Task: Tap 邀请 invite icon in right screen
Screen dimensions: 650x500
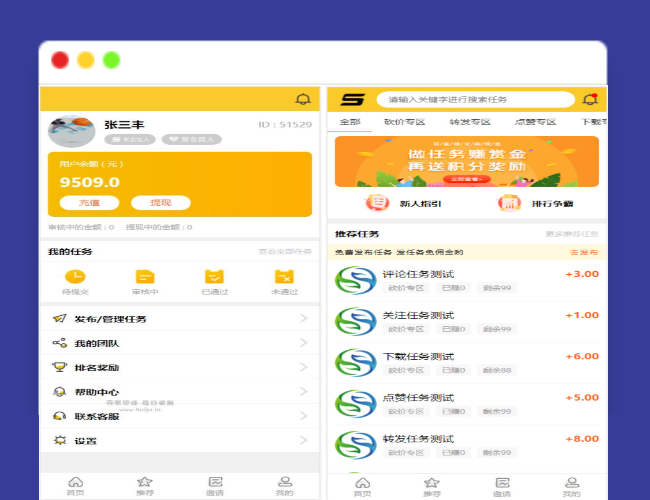Action: [x=502, y=483]
